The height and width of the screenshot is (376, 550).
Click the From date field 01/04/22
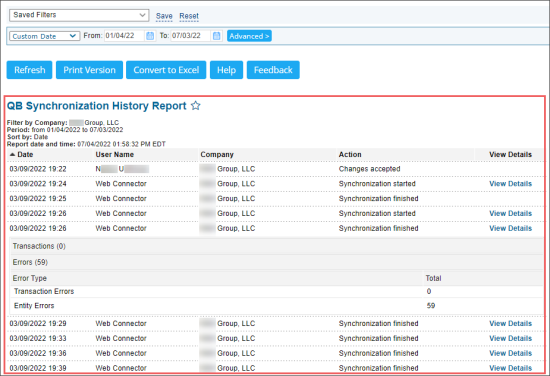tap(124, 36)
